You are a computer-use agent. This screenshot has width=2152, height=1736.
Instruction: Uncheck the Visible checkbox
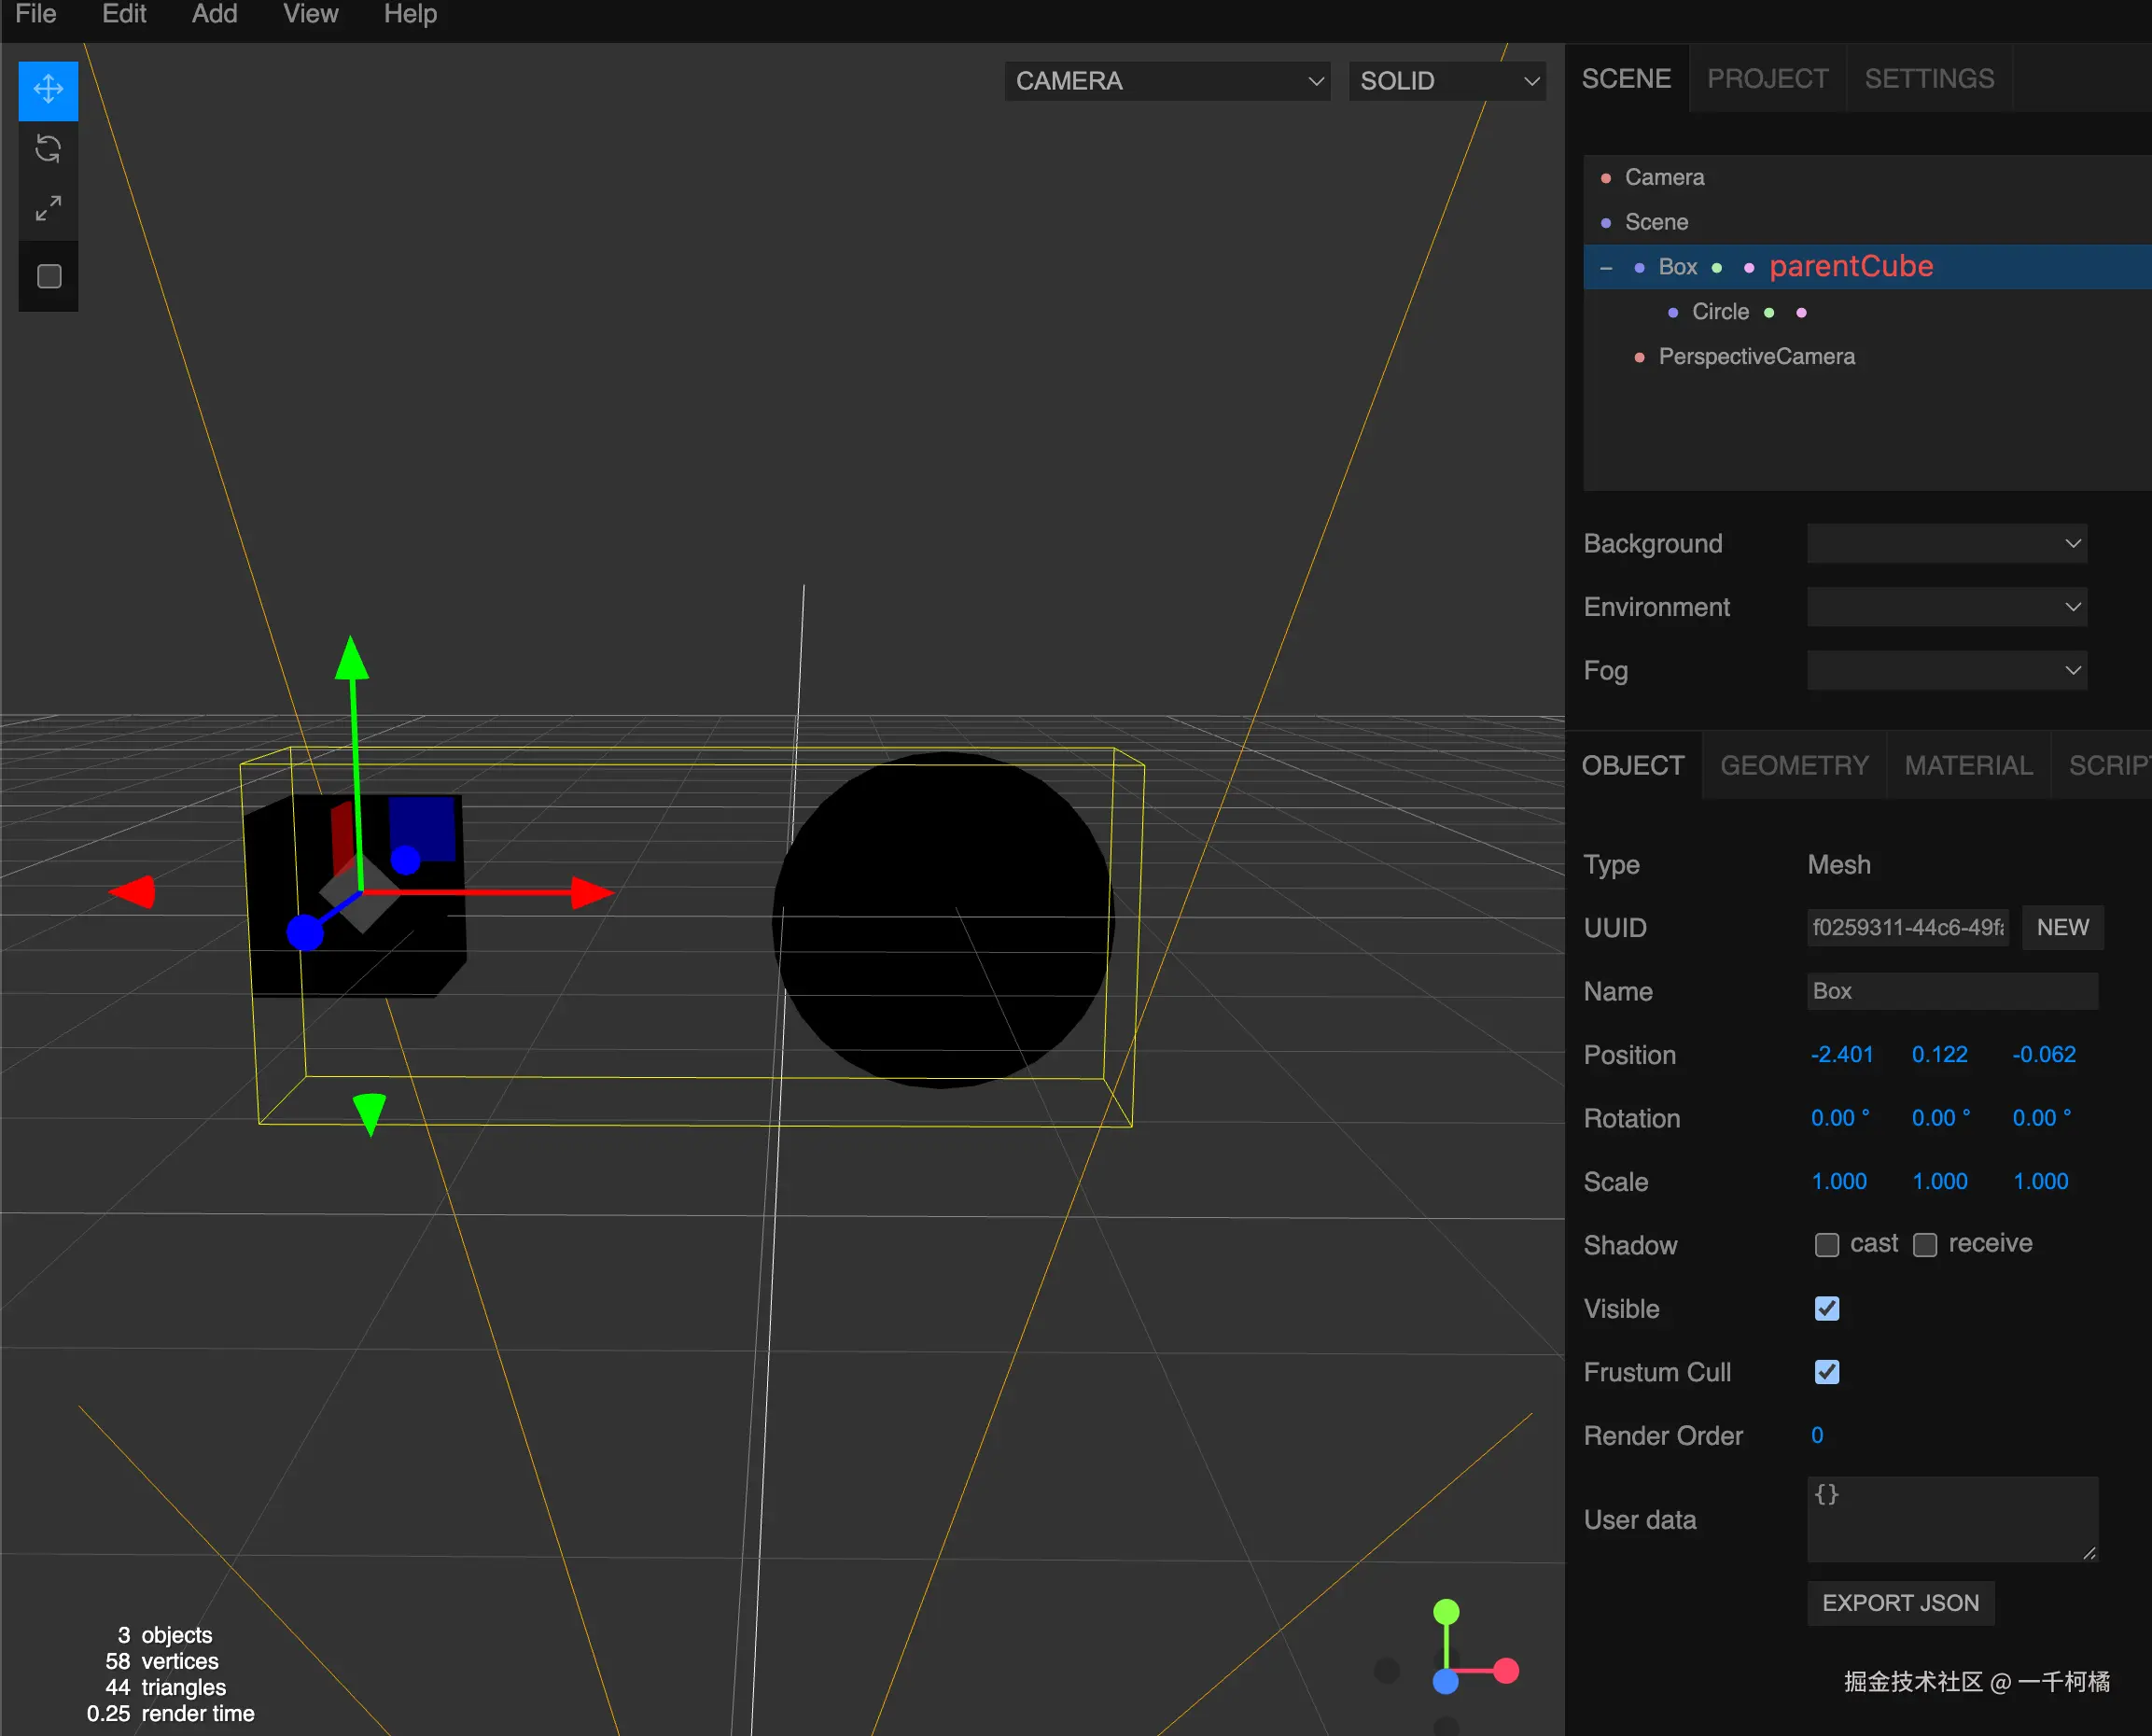[1826, 1308]
